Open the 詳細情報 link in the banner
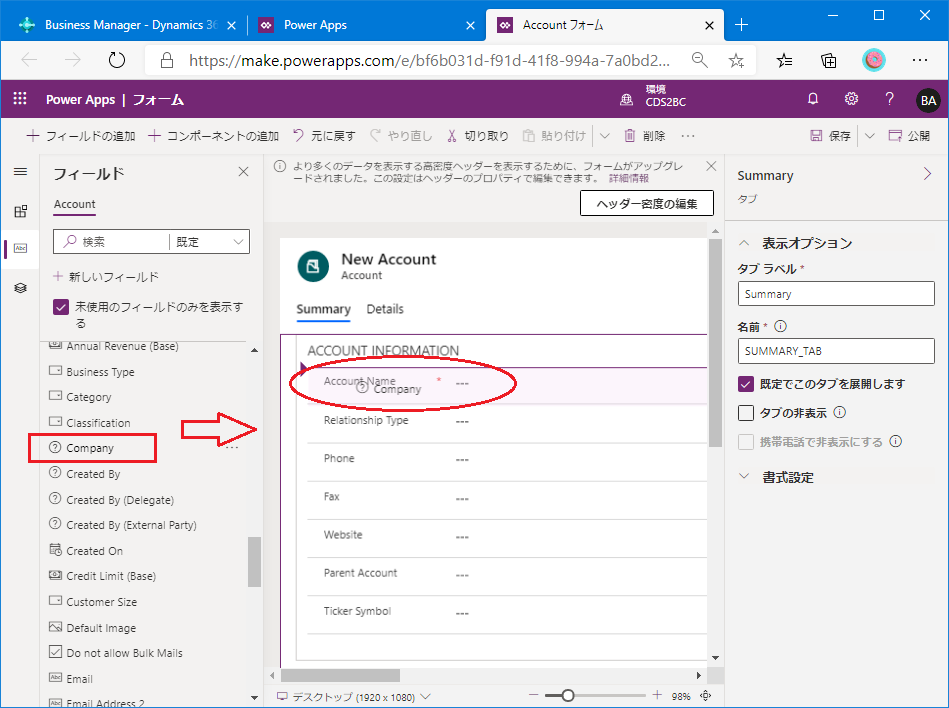 pyautogui.click(x=628, y=179)
